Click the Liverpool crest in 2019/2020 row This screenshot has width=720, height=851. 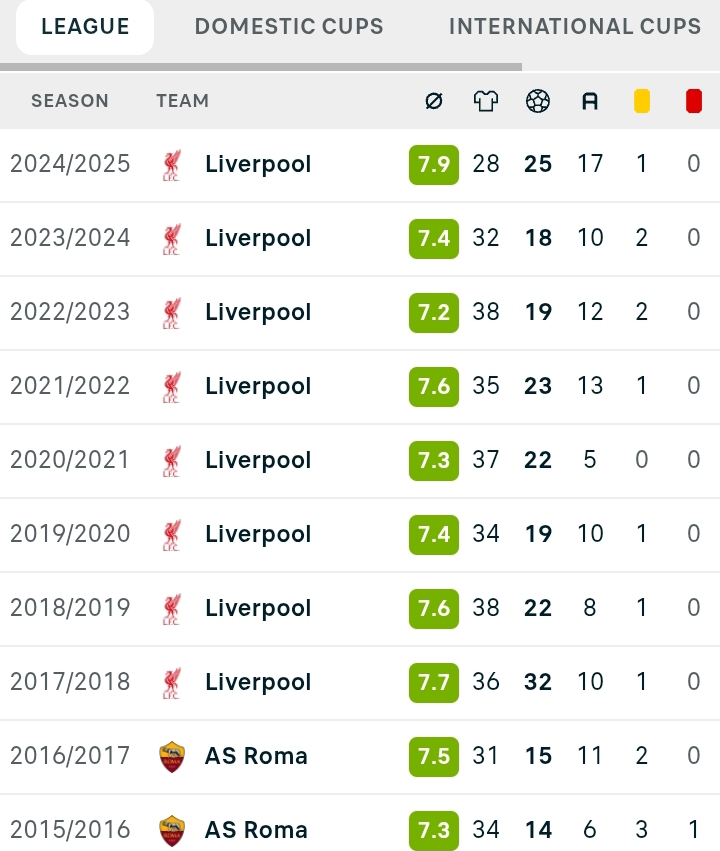click(x=171, y=535)
